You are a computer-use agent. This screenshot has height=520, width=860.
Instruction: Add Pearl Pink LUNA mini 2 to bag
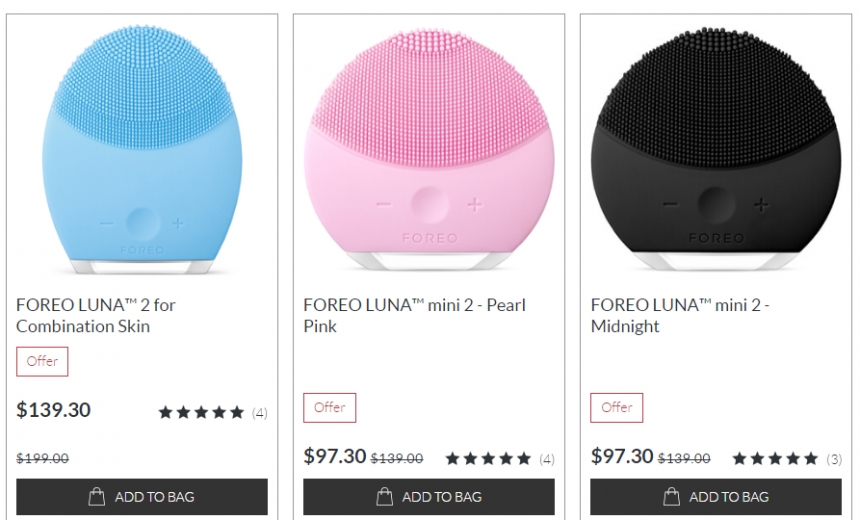(x=429, y=497)
